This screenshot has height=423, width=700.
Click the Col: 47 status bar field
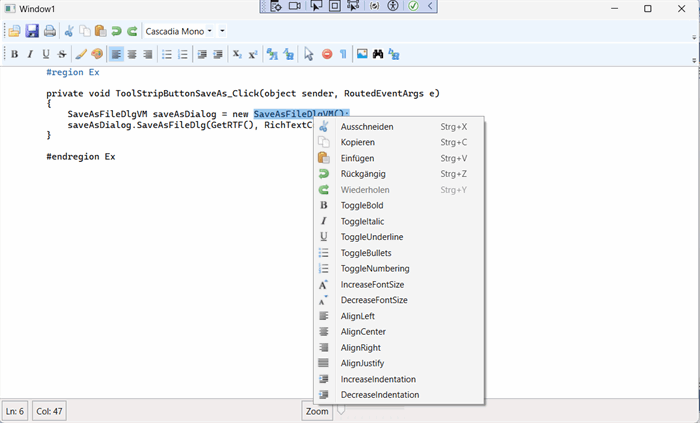(x=49, y=411)
